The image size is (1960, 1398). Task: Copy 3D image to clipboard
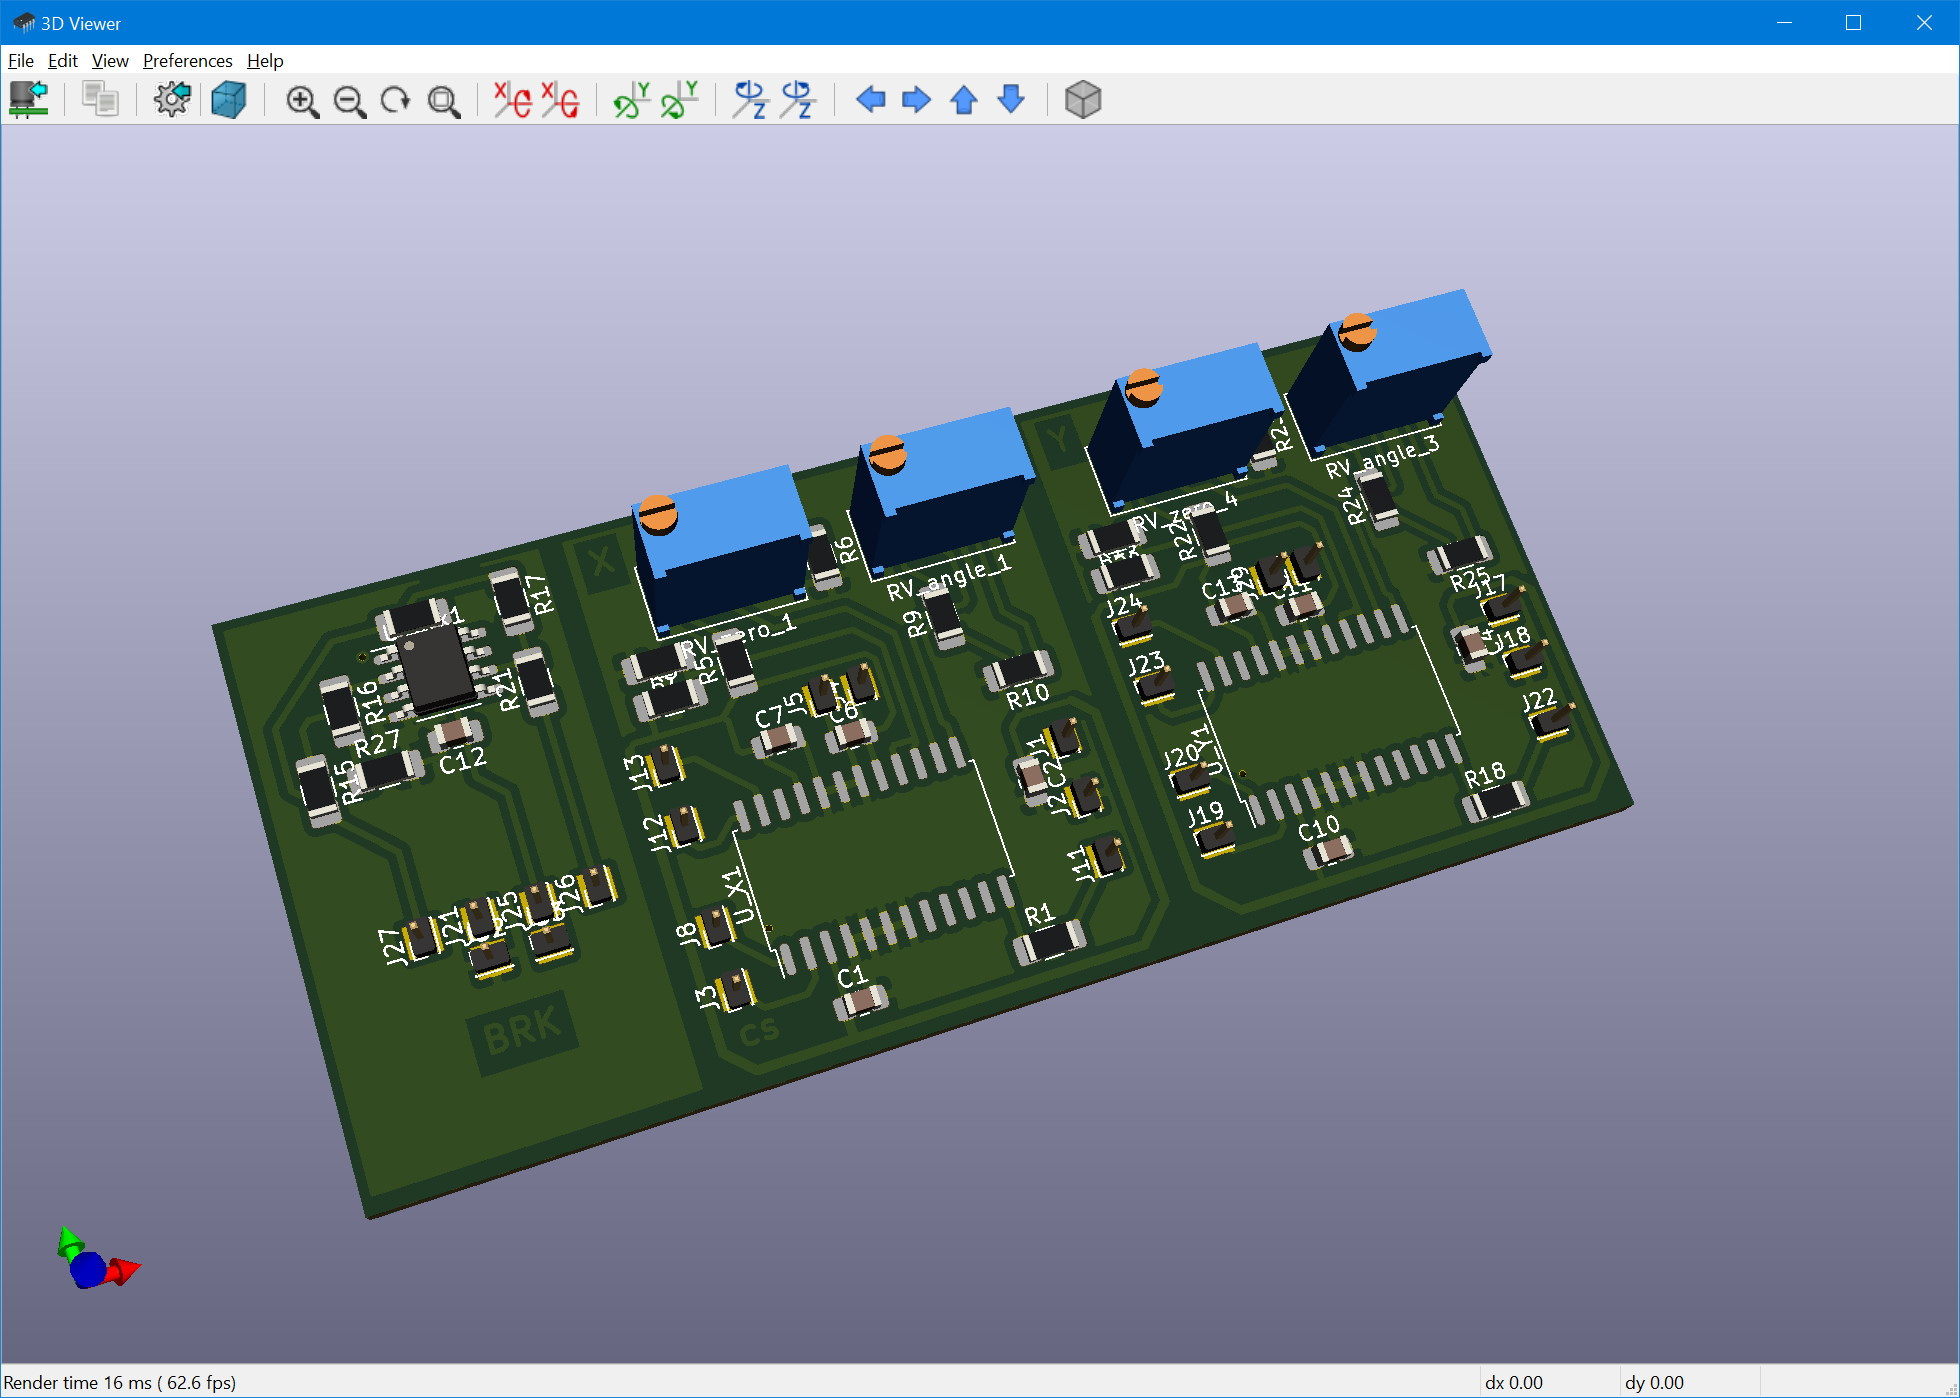(100, 100)
